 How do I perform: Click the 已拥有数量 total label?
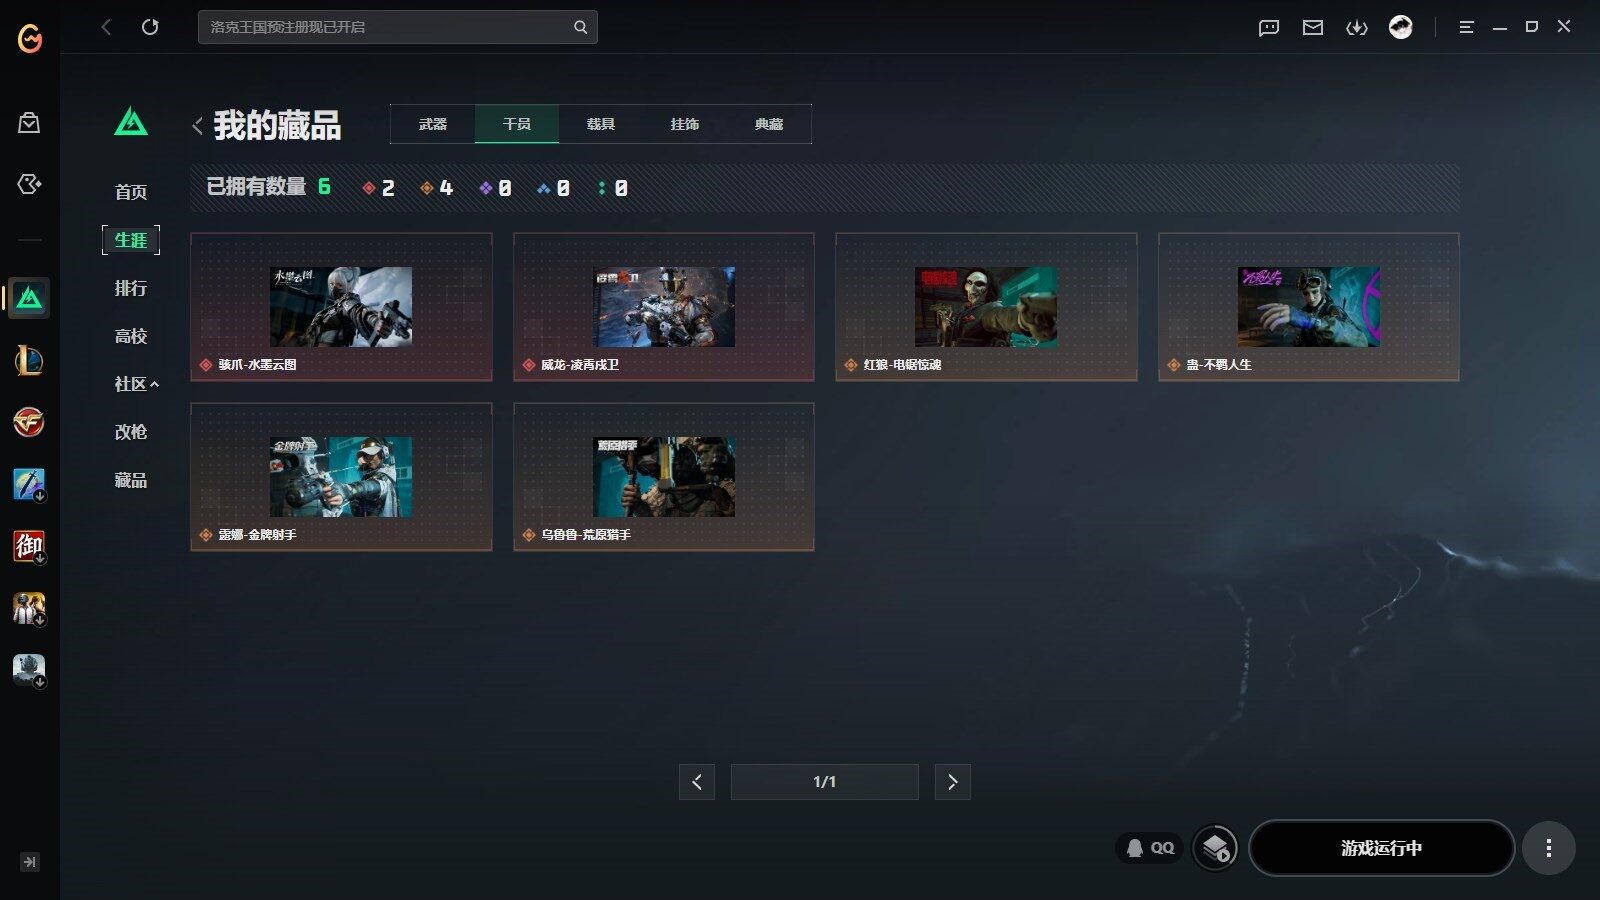click(256, 187)
